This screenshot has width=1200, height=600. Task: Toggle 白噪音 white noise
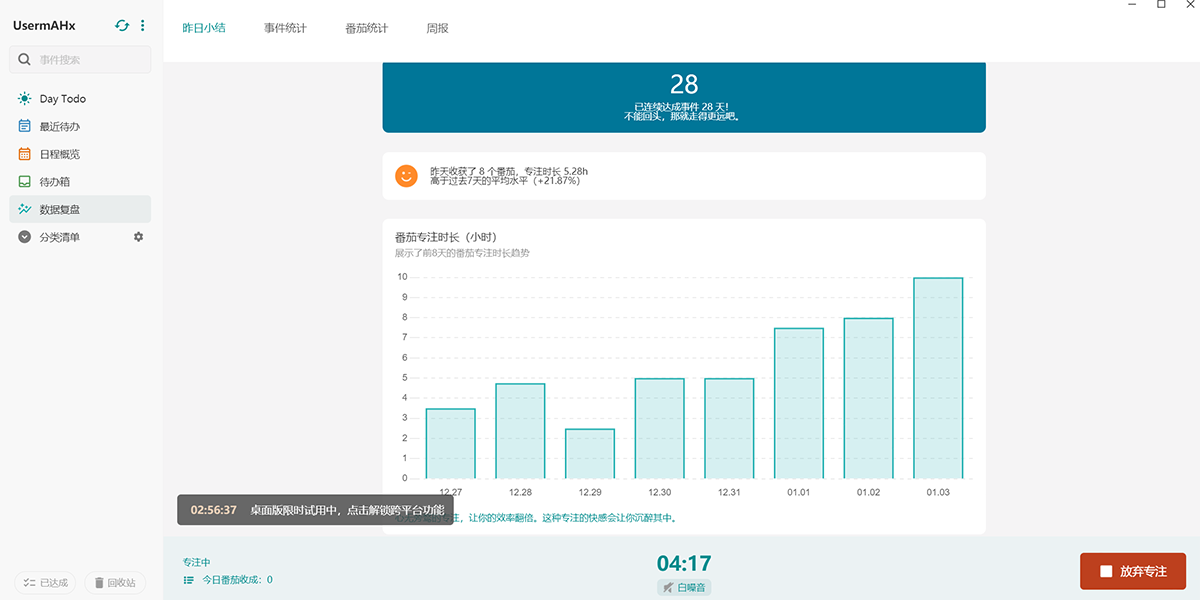point(684,588)
